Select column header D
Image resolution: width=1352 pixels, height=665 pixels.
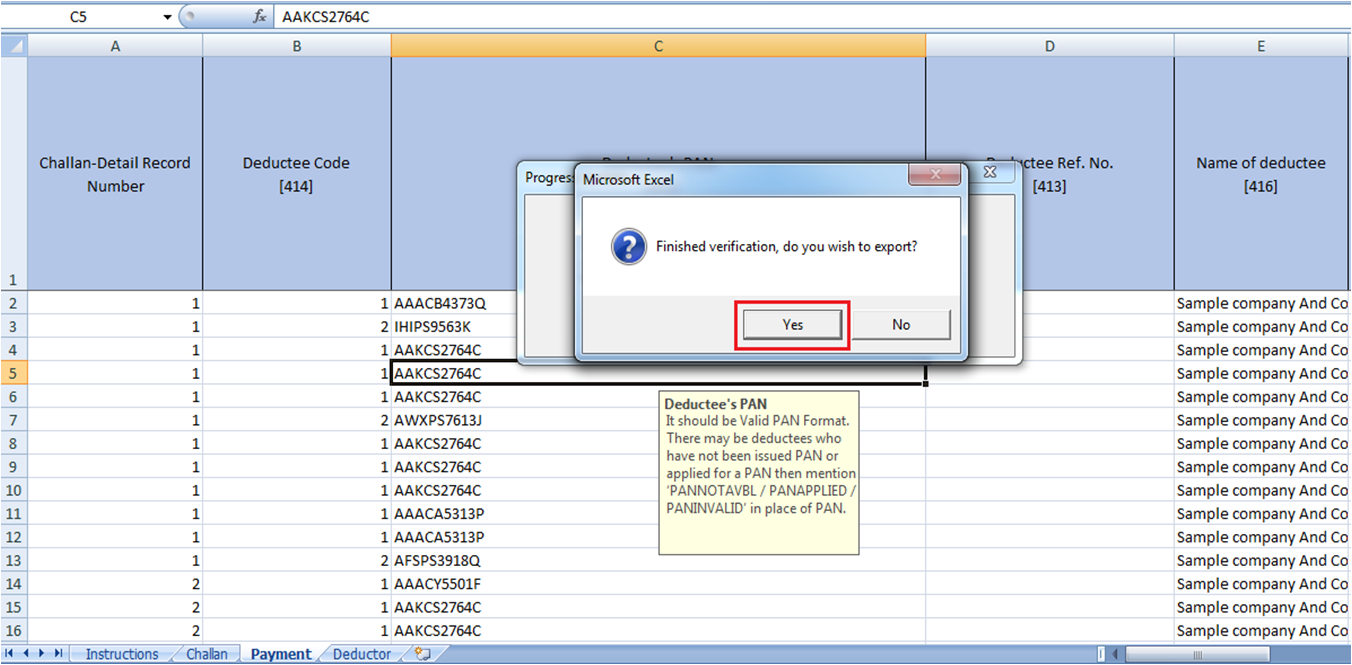tap(1049, 45)
